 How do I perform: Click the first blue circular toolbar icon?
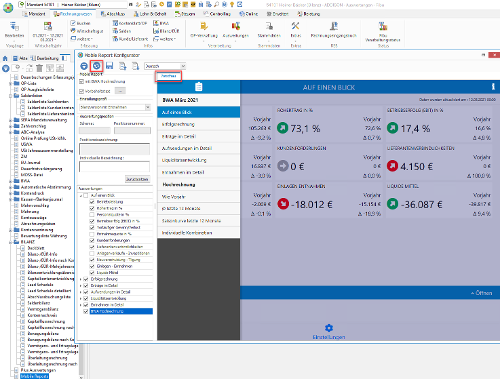[x=84, y=66]
